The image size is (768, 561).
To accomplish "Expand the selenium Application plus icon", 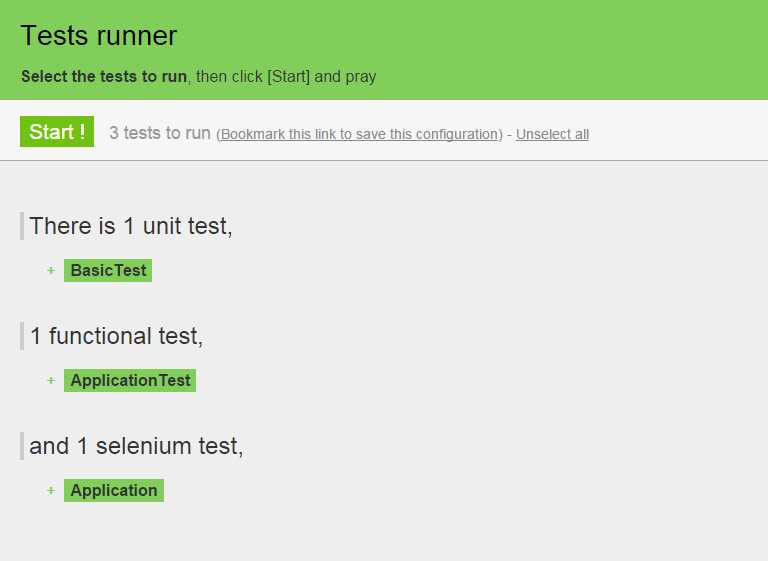I will point(51,490).
